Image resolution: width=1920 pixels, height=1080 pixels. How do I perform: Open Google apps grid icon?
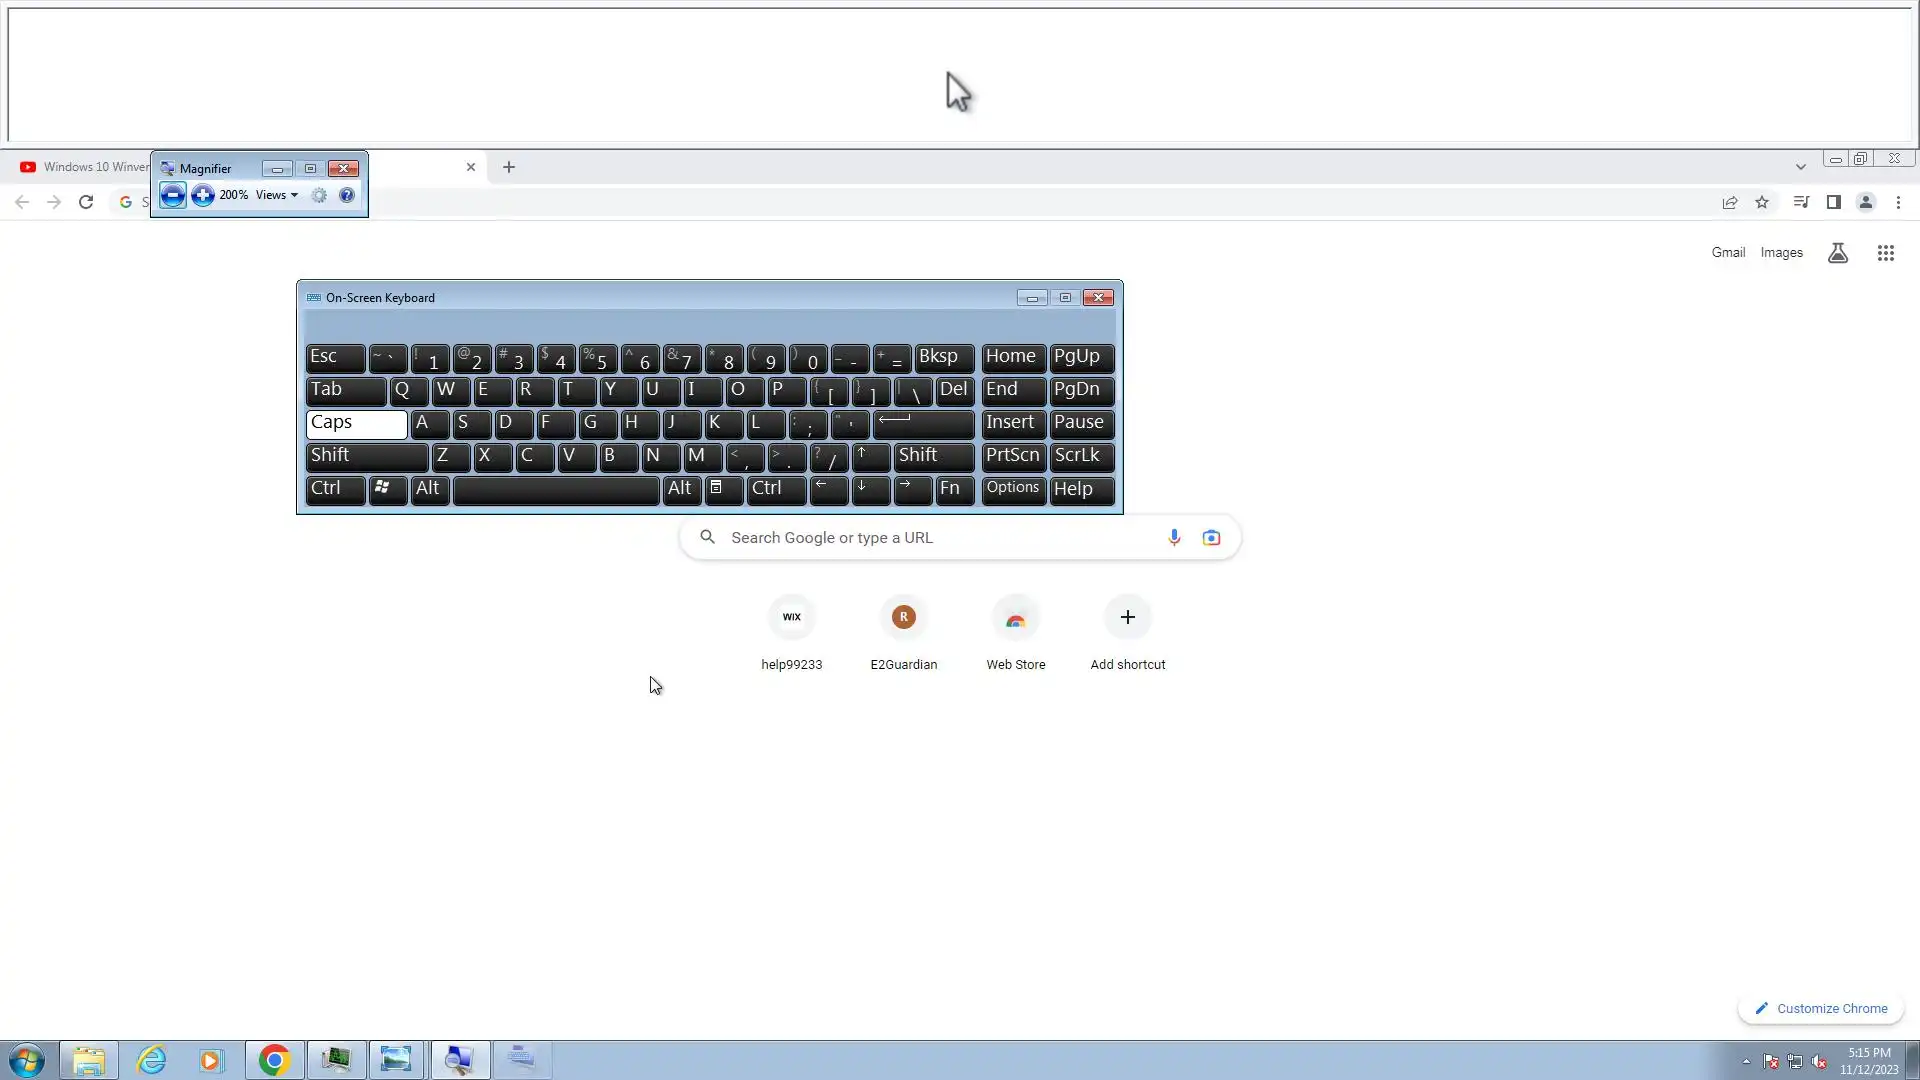(x=1885, y=253)
